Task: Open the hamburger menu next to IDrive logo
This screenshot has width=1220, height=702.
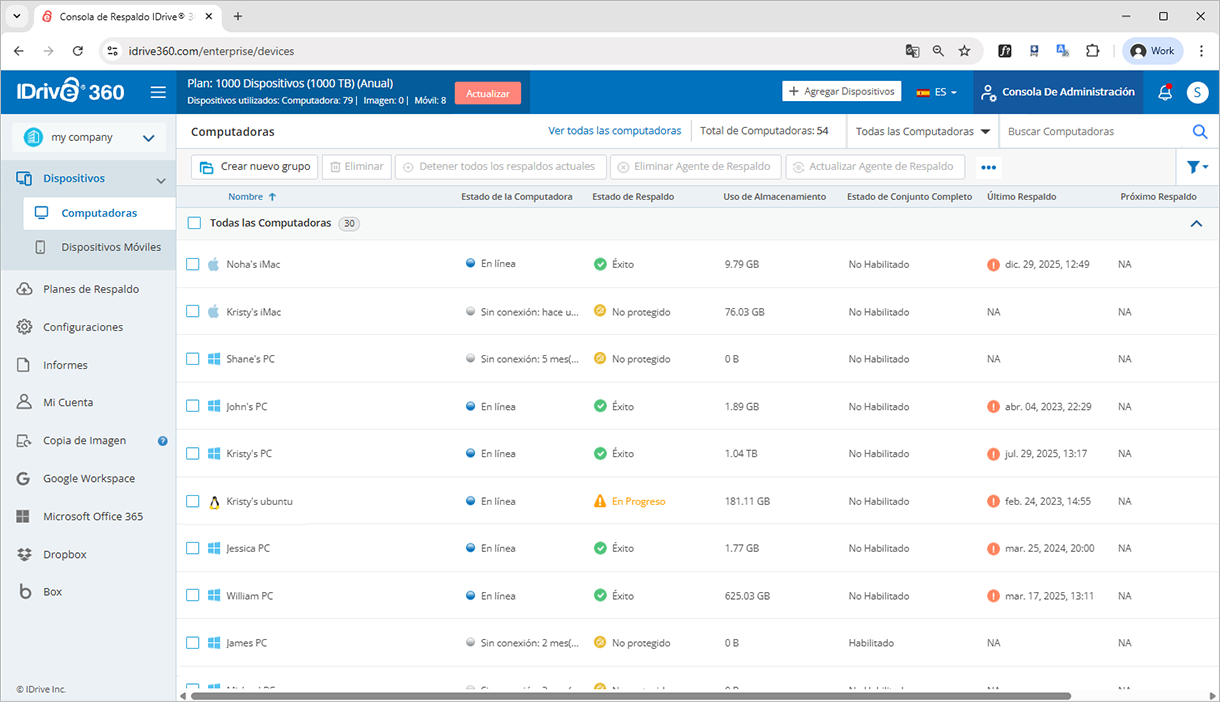Action: point(158,92)
